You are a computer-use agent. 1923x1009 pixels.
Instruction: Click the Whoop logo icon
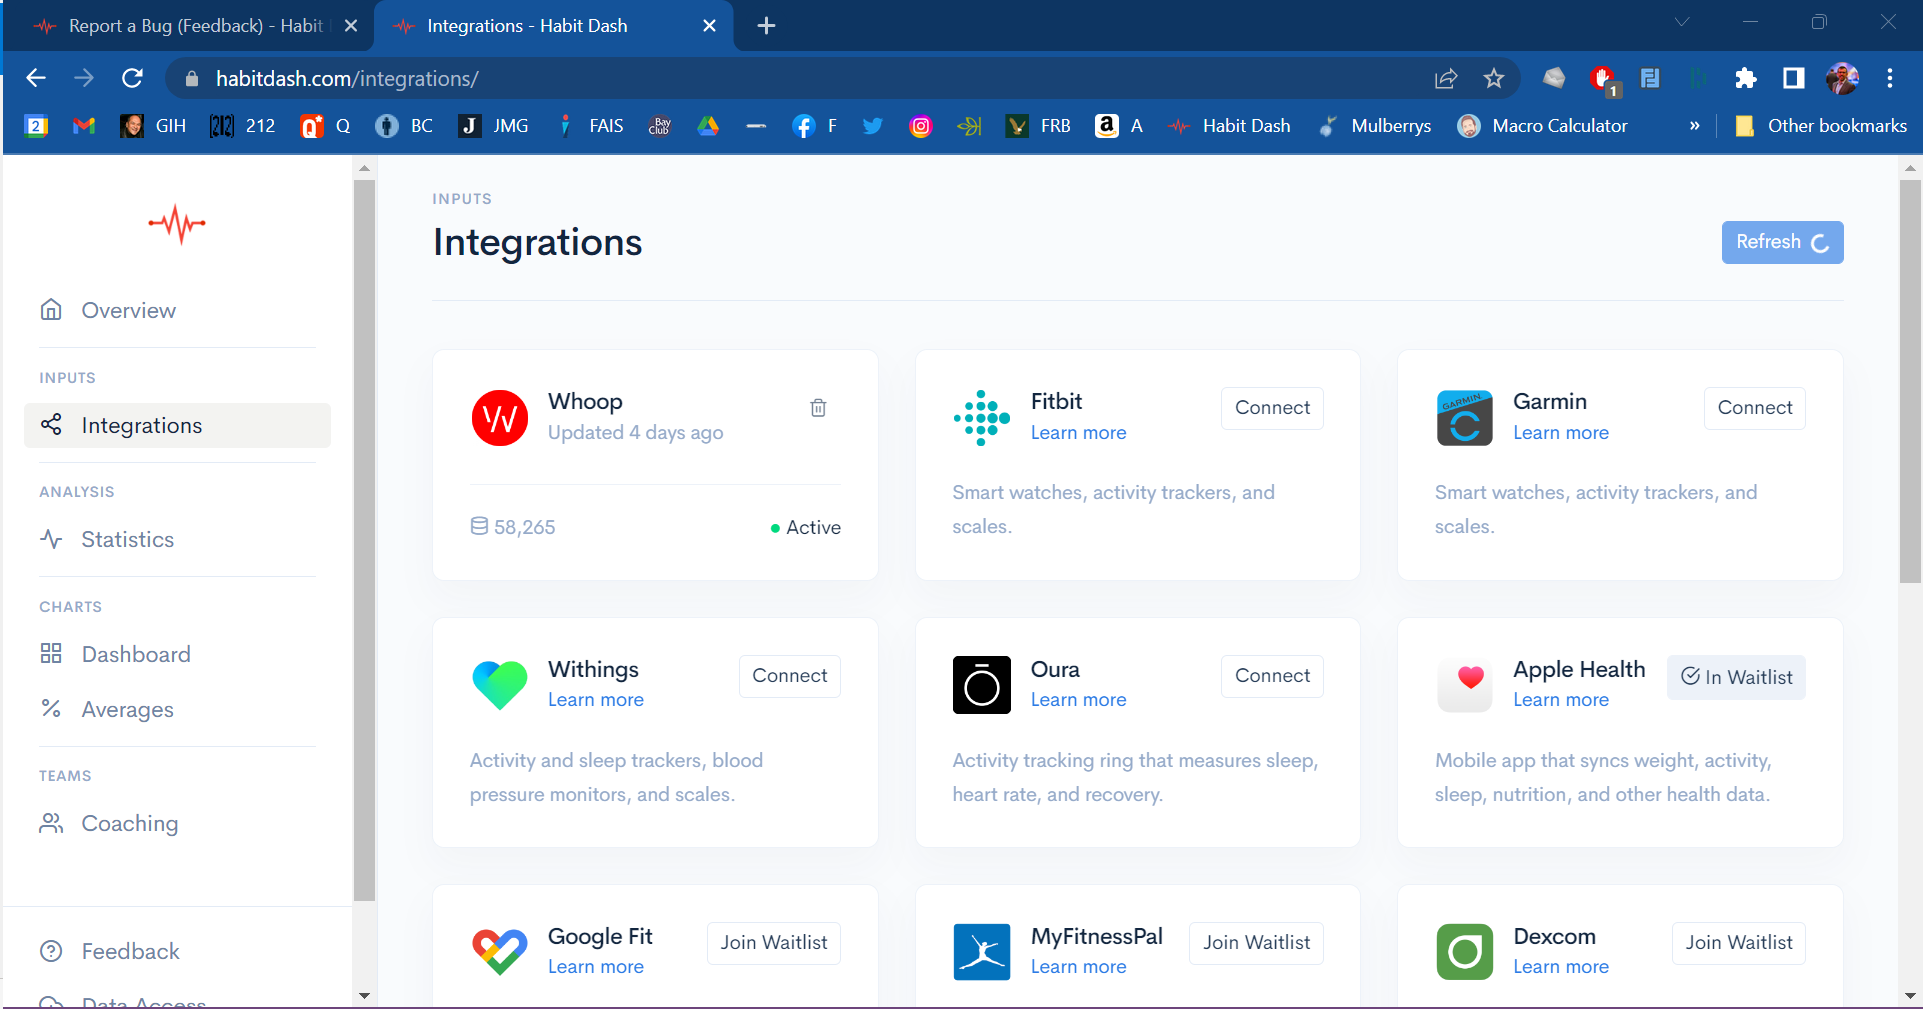[x=500, y=418]
